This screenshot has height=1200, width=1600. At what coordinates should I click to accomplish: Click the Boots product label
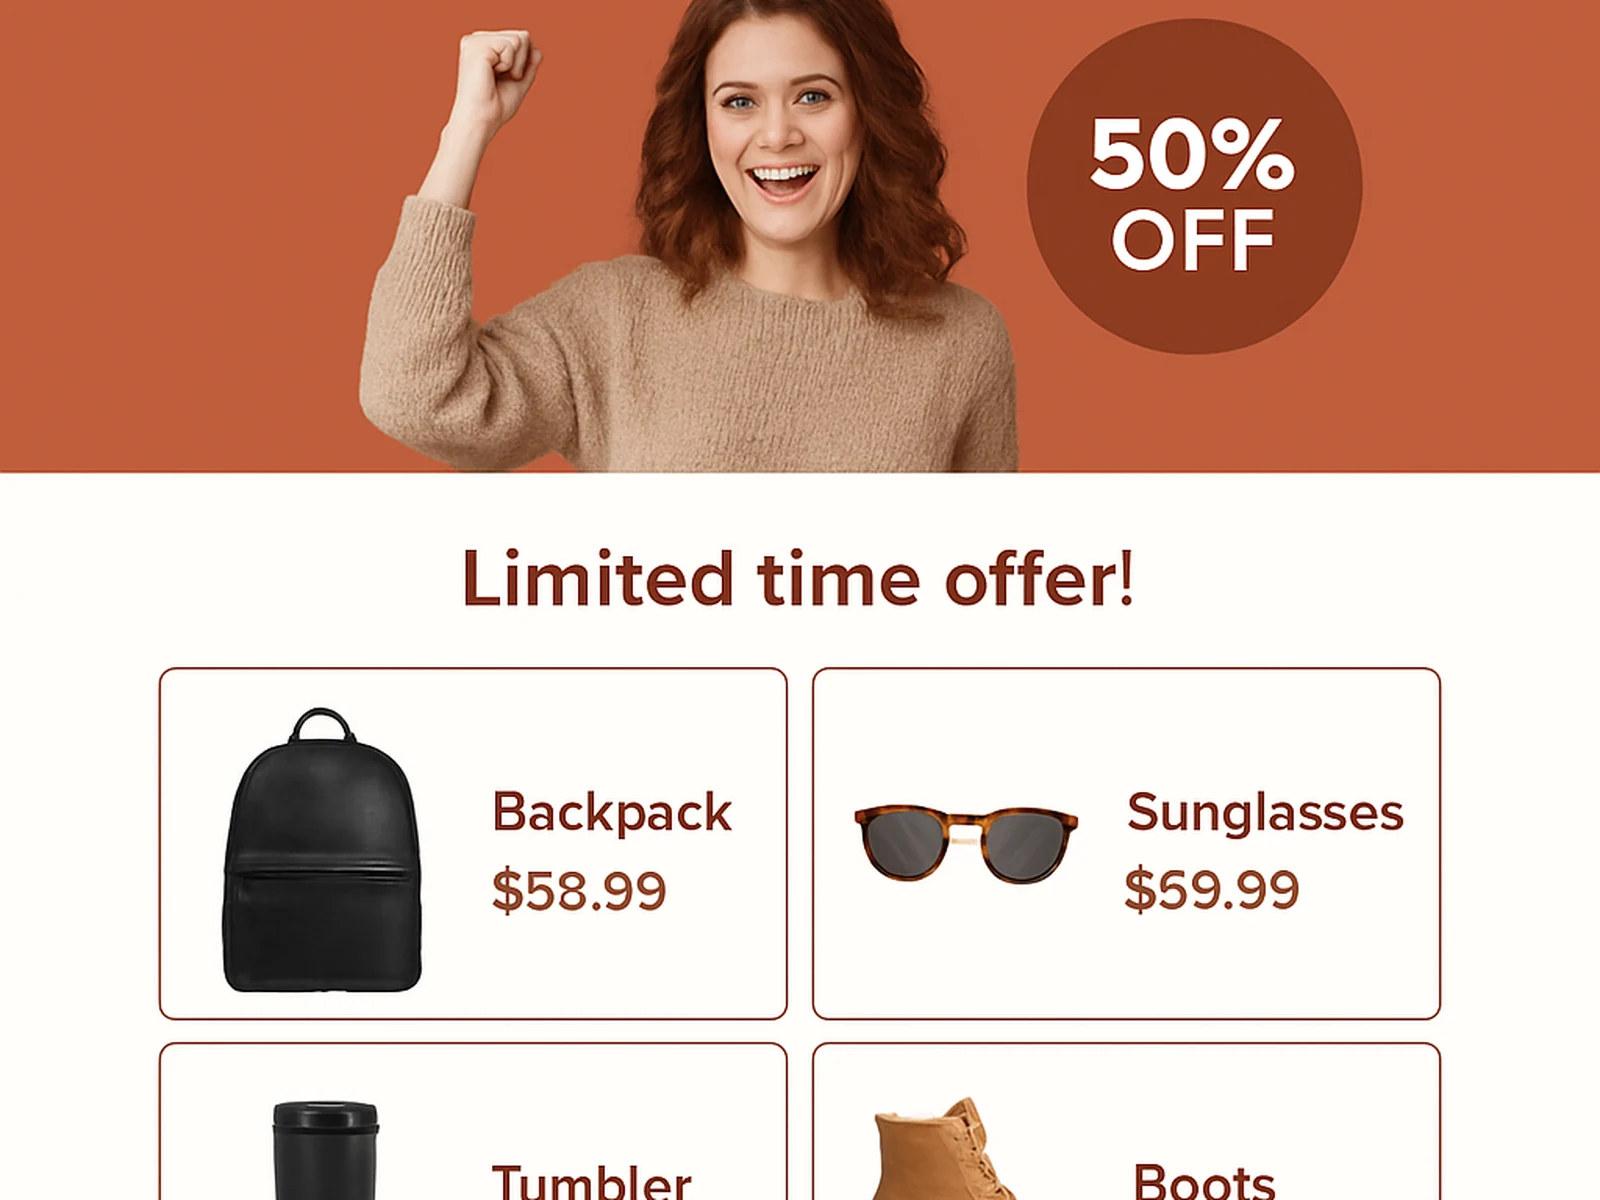point(1204,1181)
